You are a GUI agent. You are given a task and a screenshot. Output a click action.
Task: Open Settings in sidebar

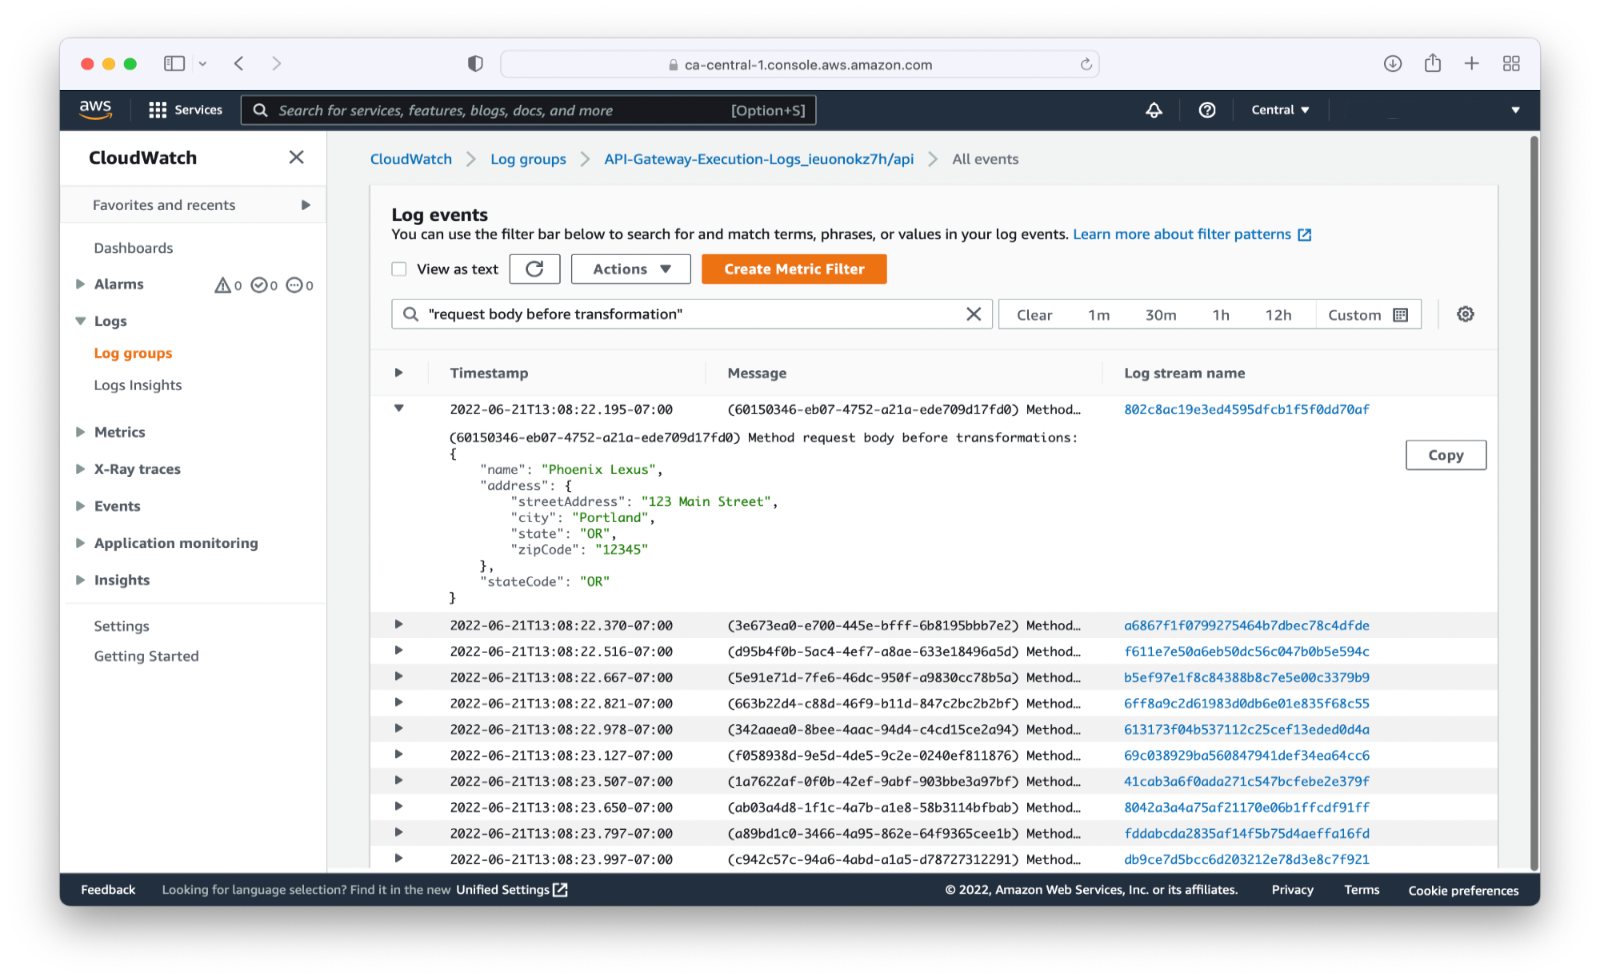click(x=121, y=626)
